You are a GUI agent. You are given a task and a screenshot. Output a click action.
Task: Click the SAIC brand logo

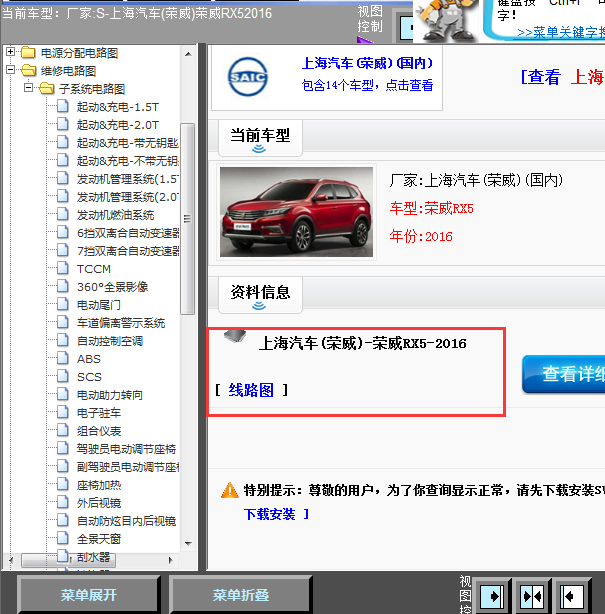coord(247,77)
